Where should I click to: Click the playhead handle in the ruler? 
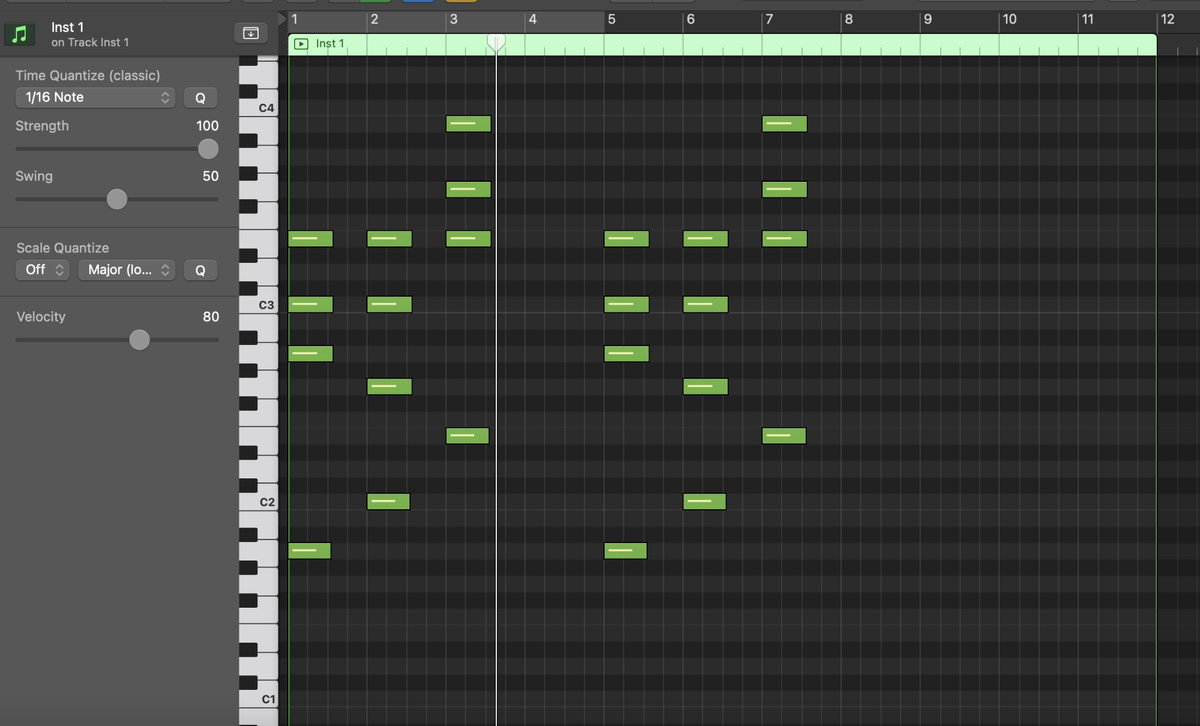[x=496, y=42]
